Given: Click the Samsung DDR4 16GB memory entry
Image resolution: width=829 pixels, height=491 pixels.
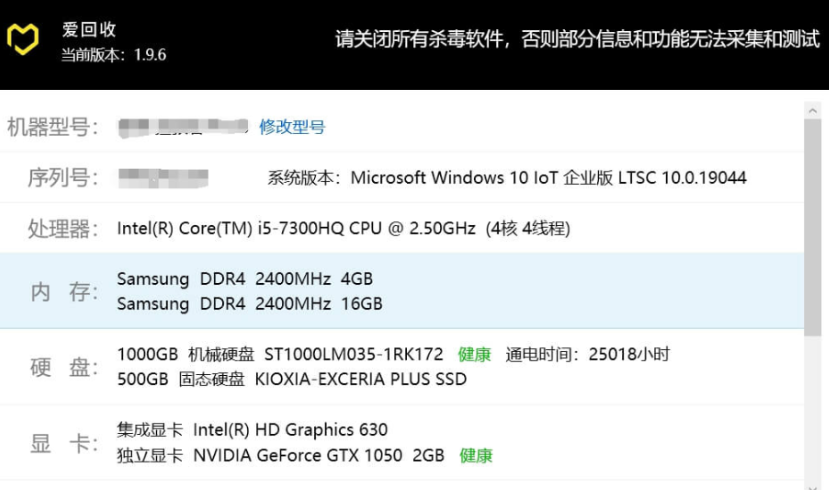Looking at the screenshot, I should (249, 303).
